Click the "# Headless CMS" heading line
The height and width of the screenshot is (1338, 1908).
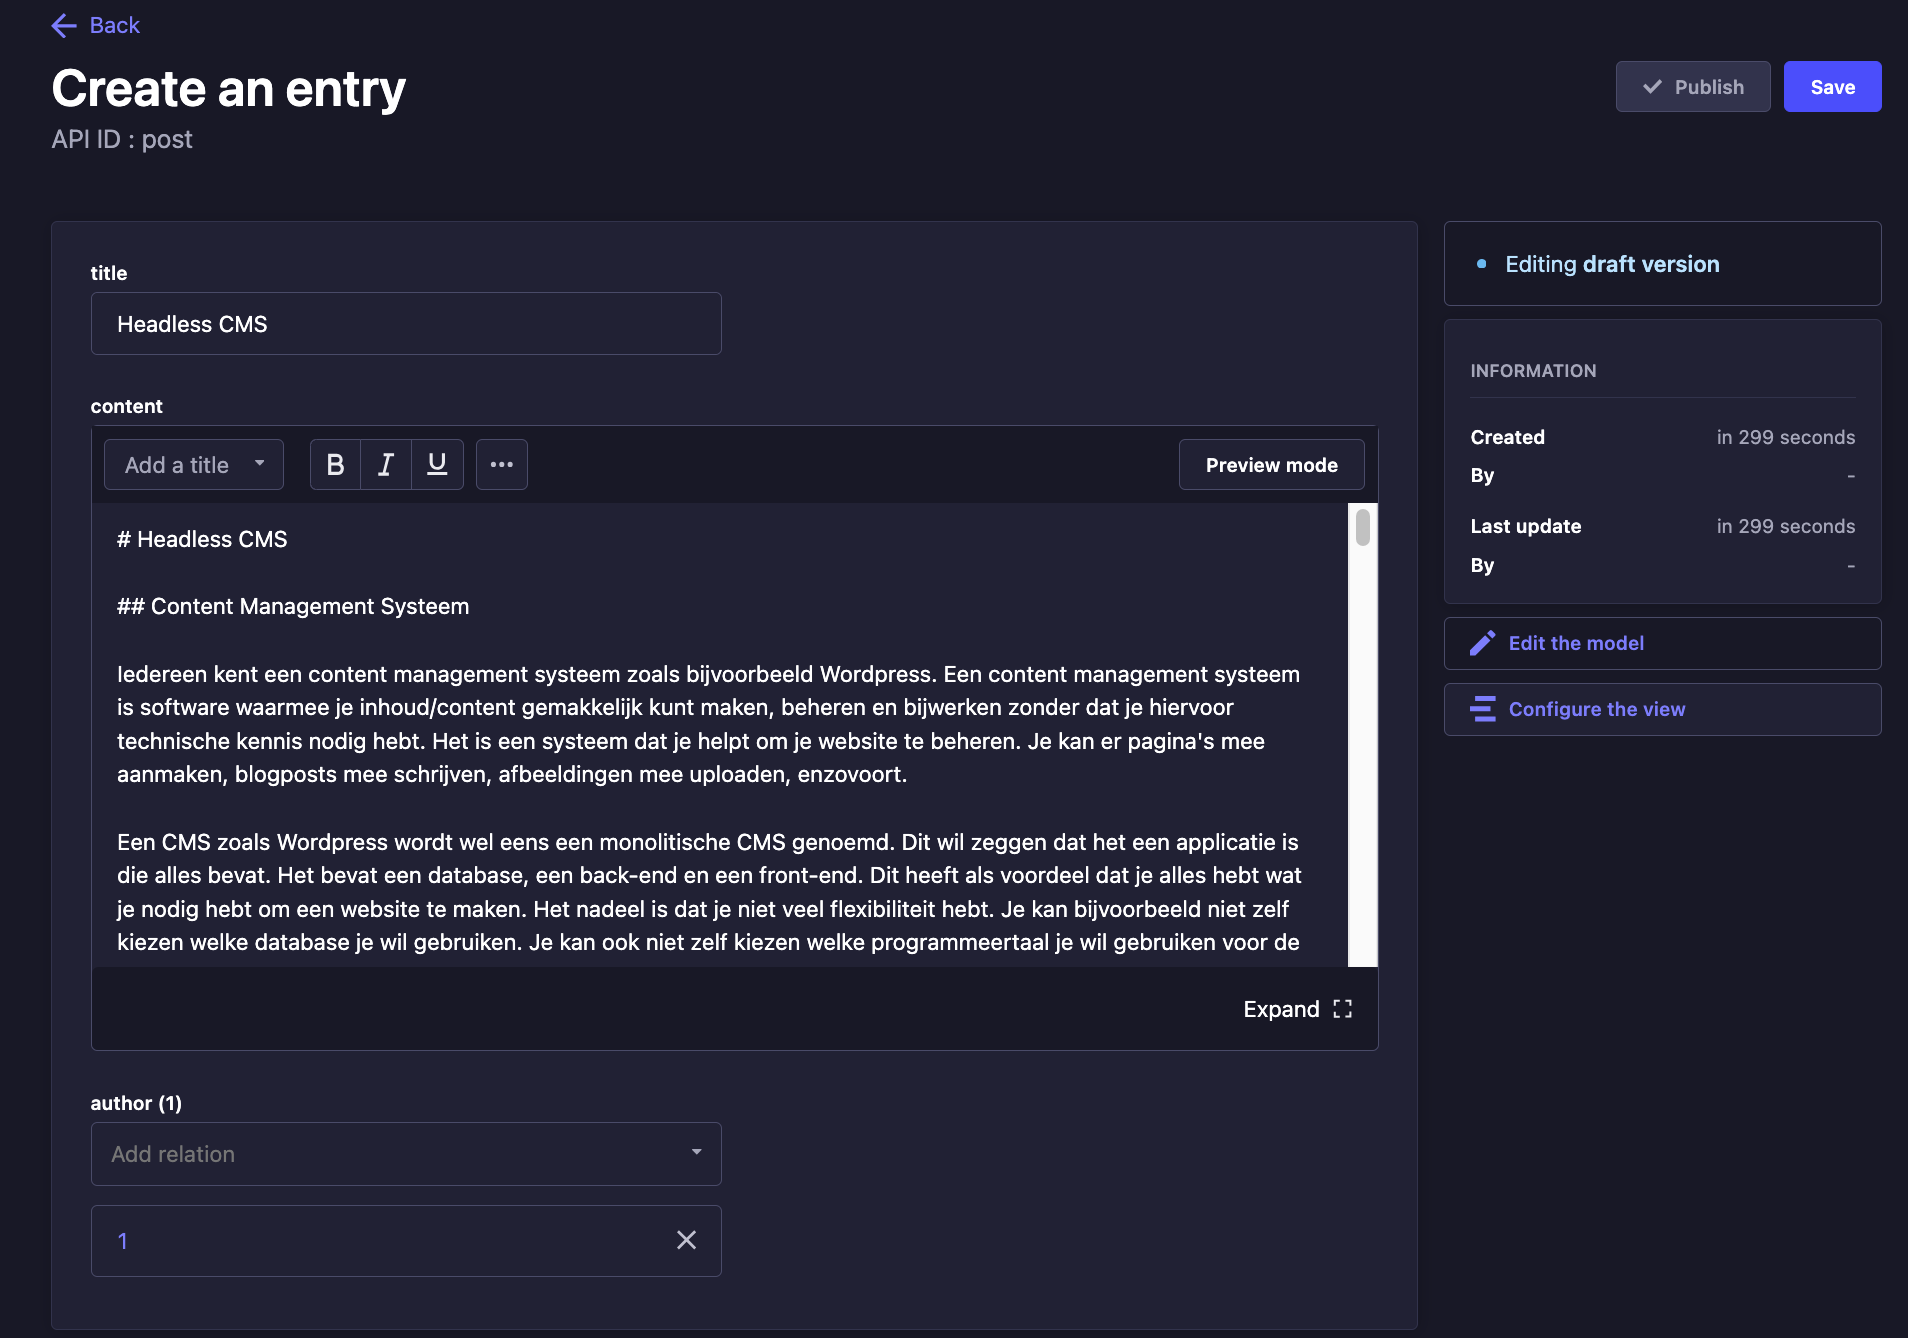click(x=202, y=539)
